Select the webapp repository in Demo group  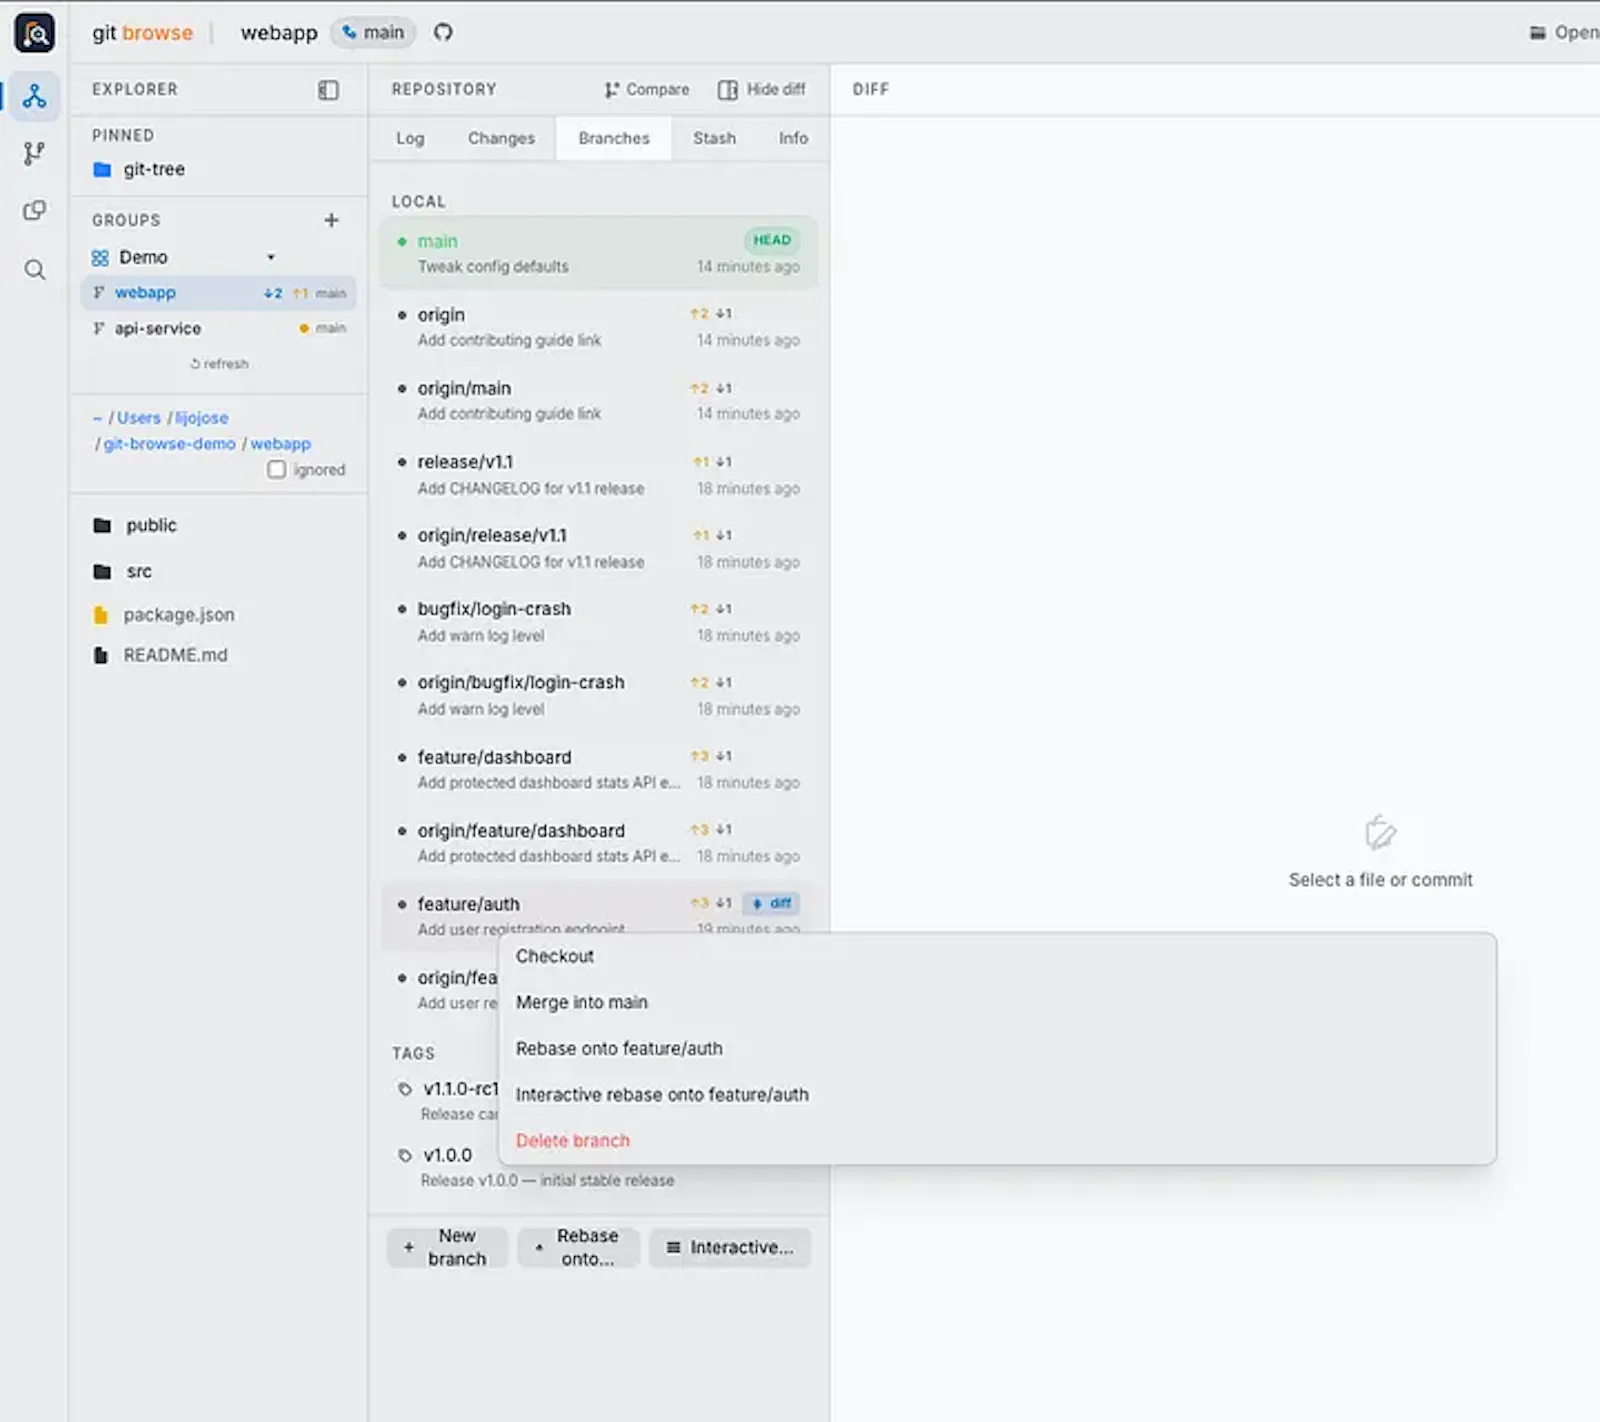pos(218,293)
